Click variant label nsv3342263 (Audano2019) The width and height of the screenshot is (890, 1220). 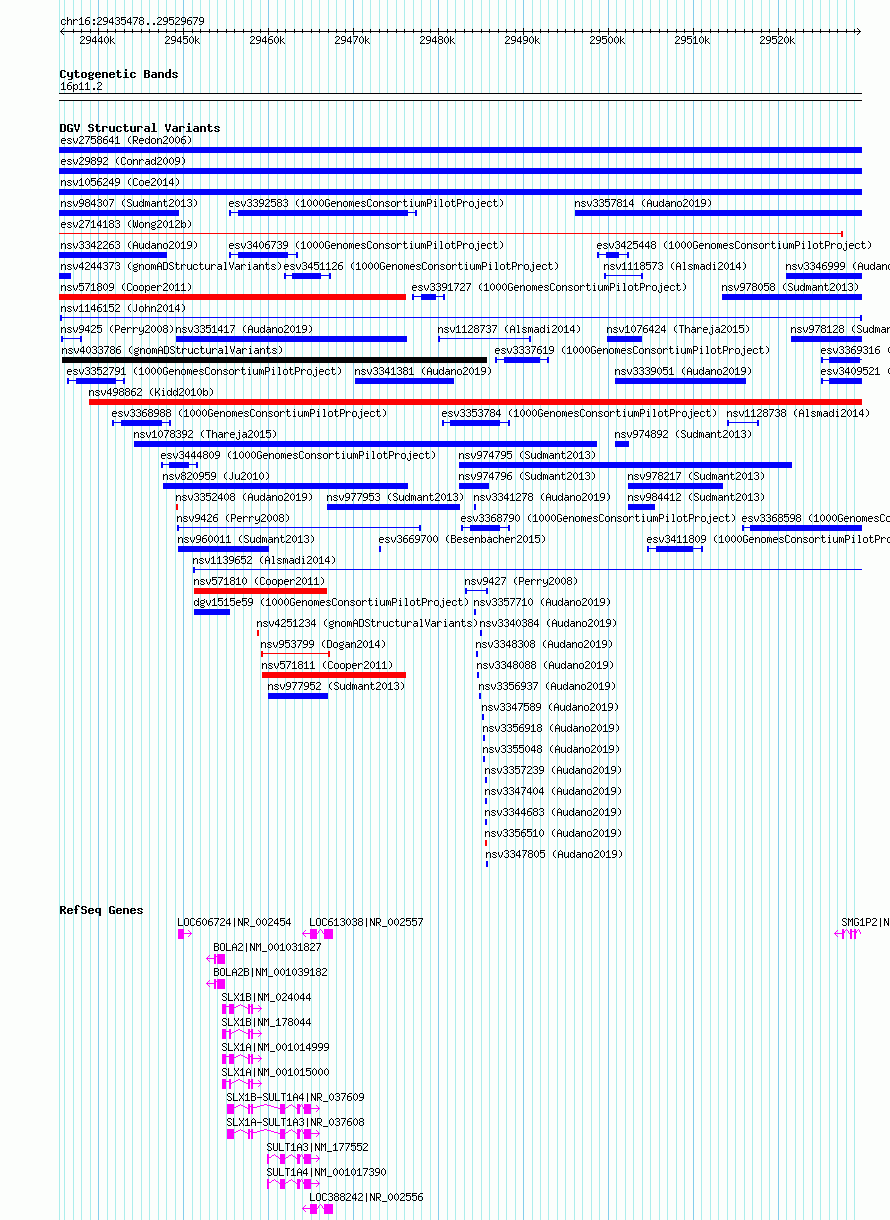129,245
